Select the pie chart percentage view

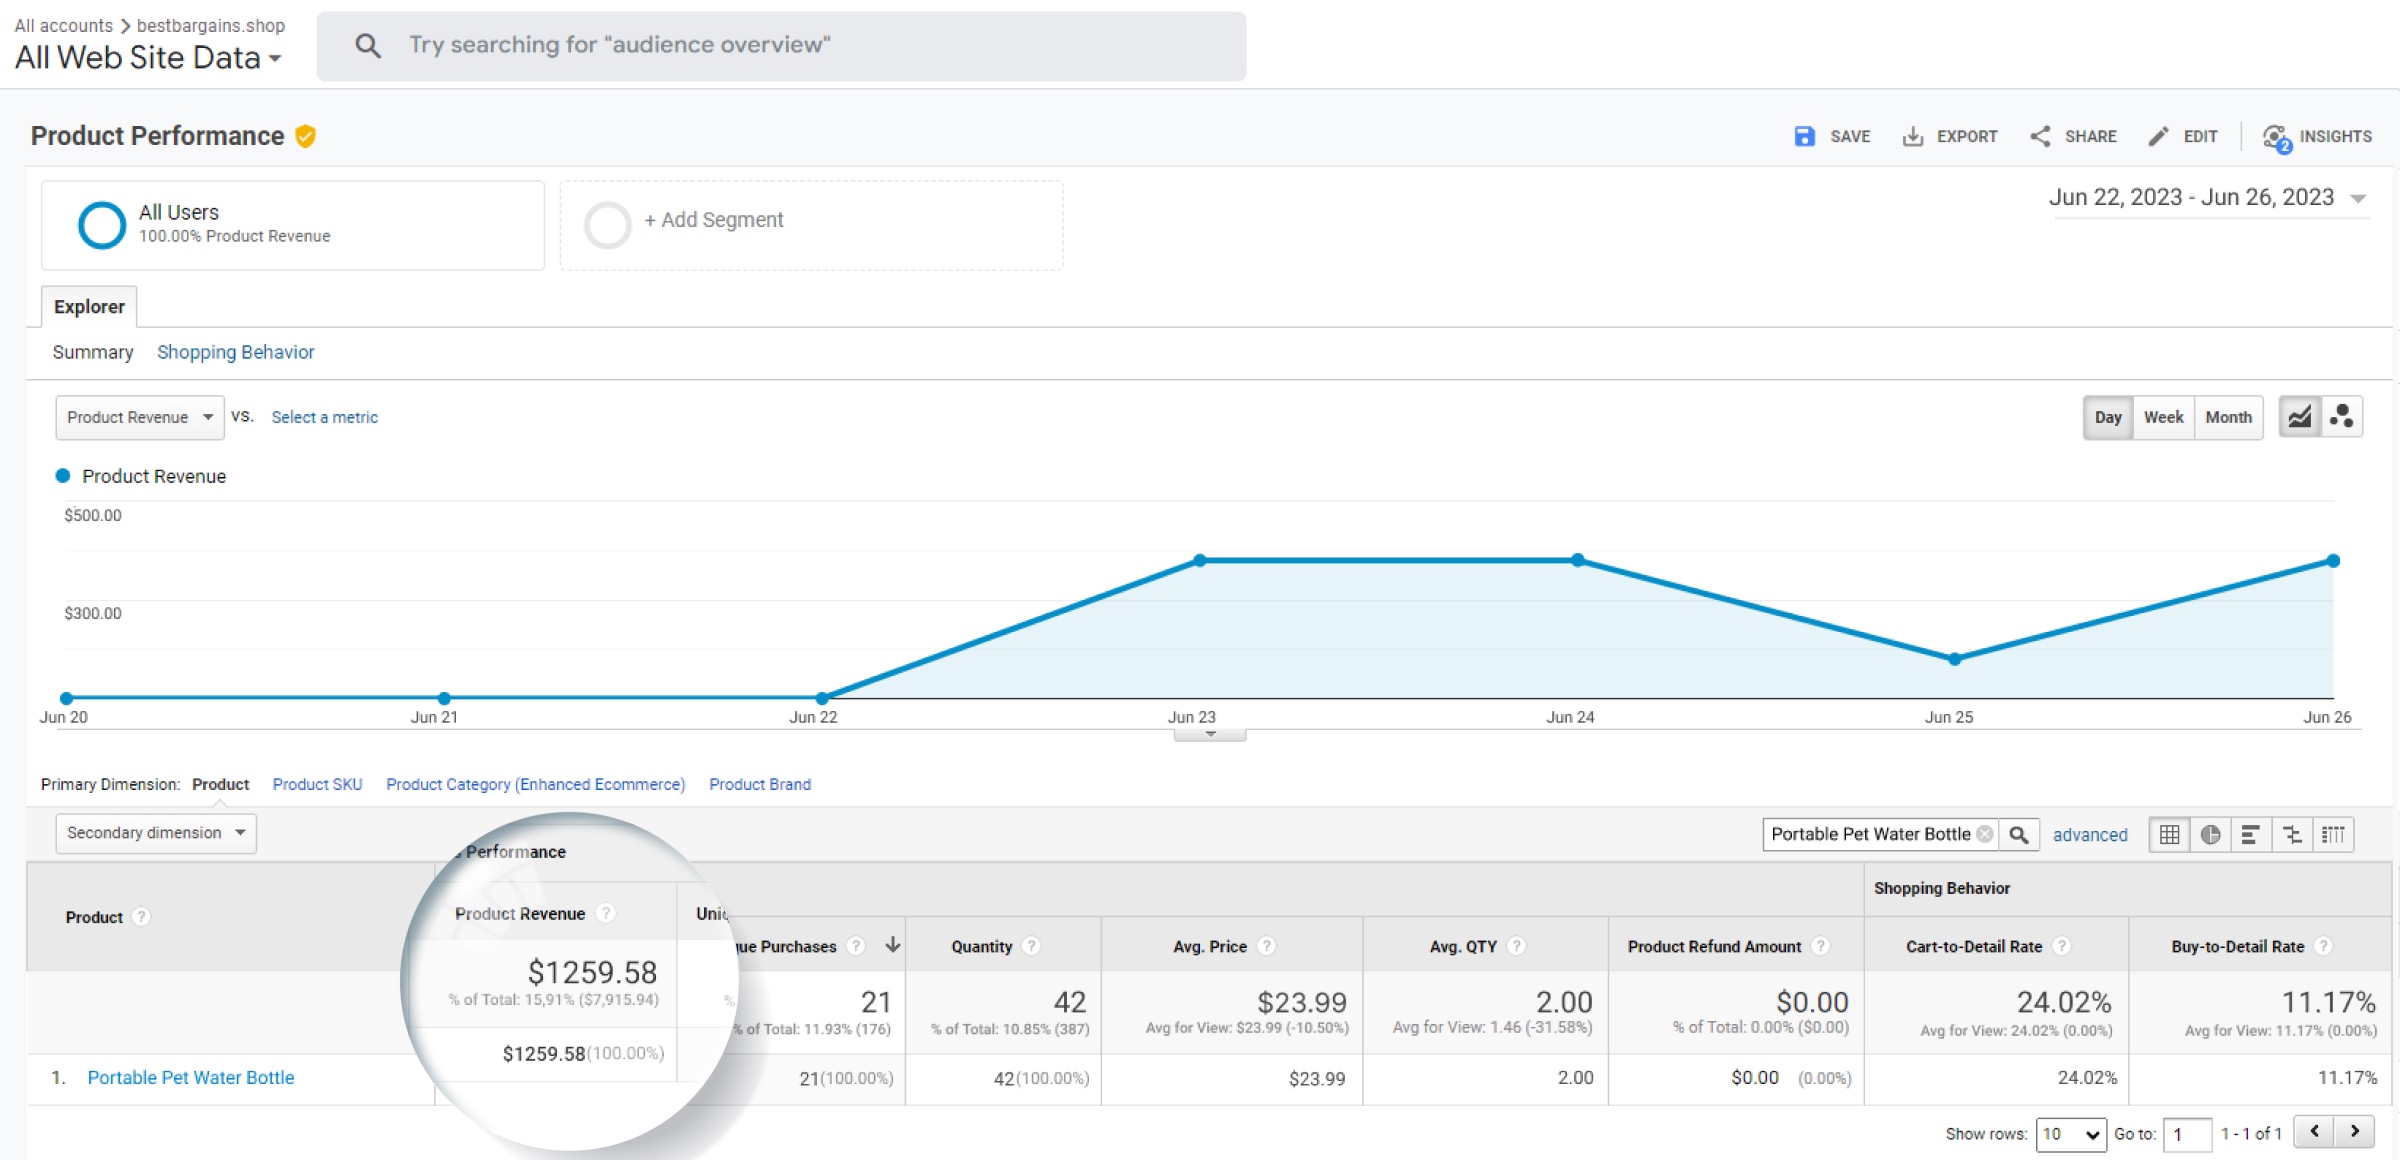(2210, 835)
